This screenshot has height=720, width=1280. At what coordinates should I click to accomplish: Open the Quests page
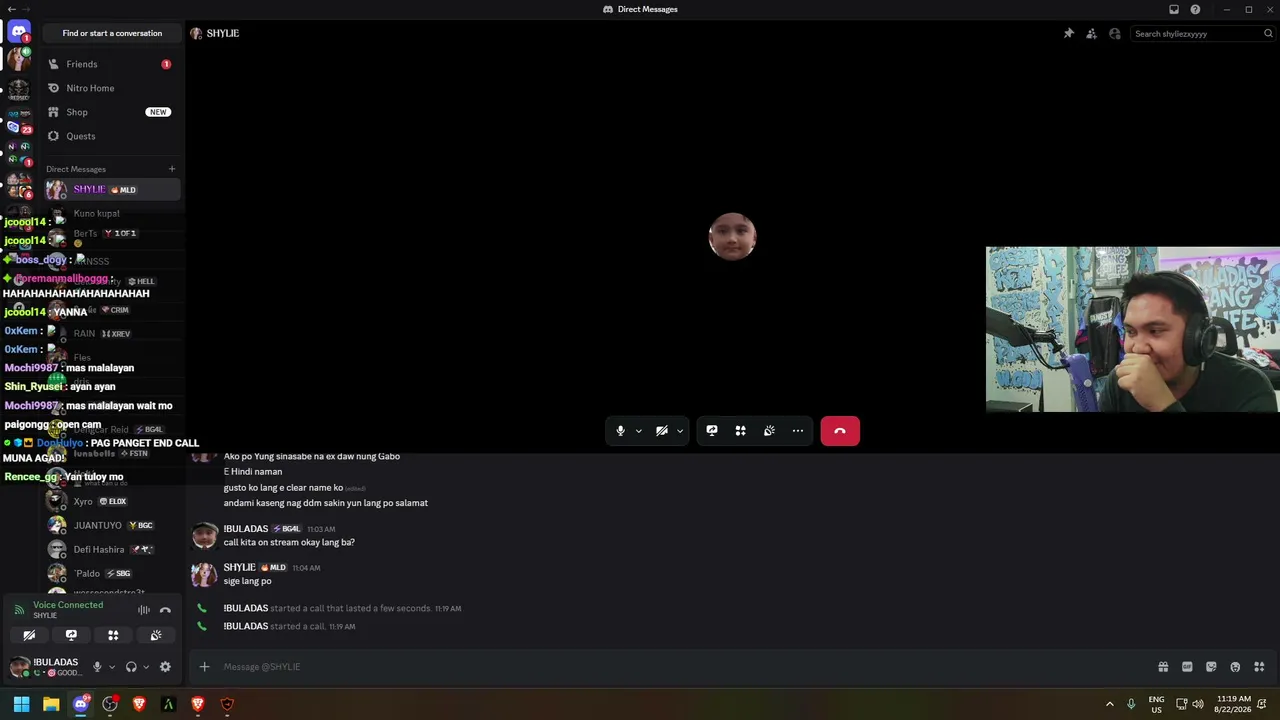point(112,136)
